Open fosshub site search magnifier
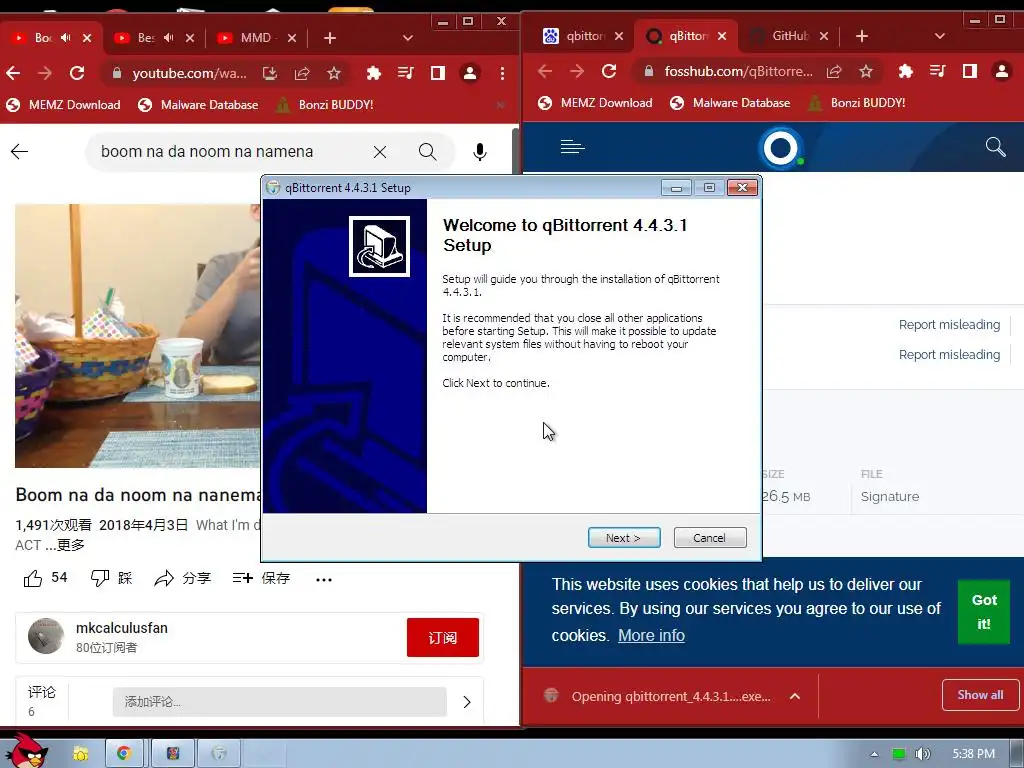This screenshot has height=768, width=1024. coord(995,147)
